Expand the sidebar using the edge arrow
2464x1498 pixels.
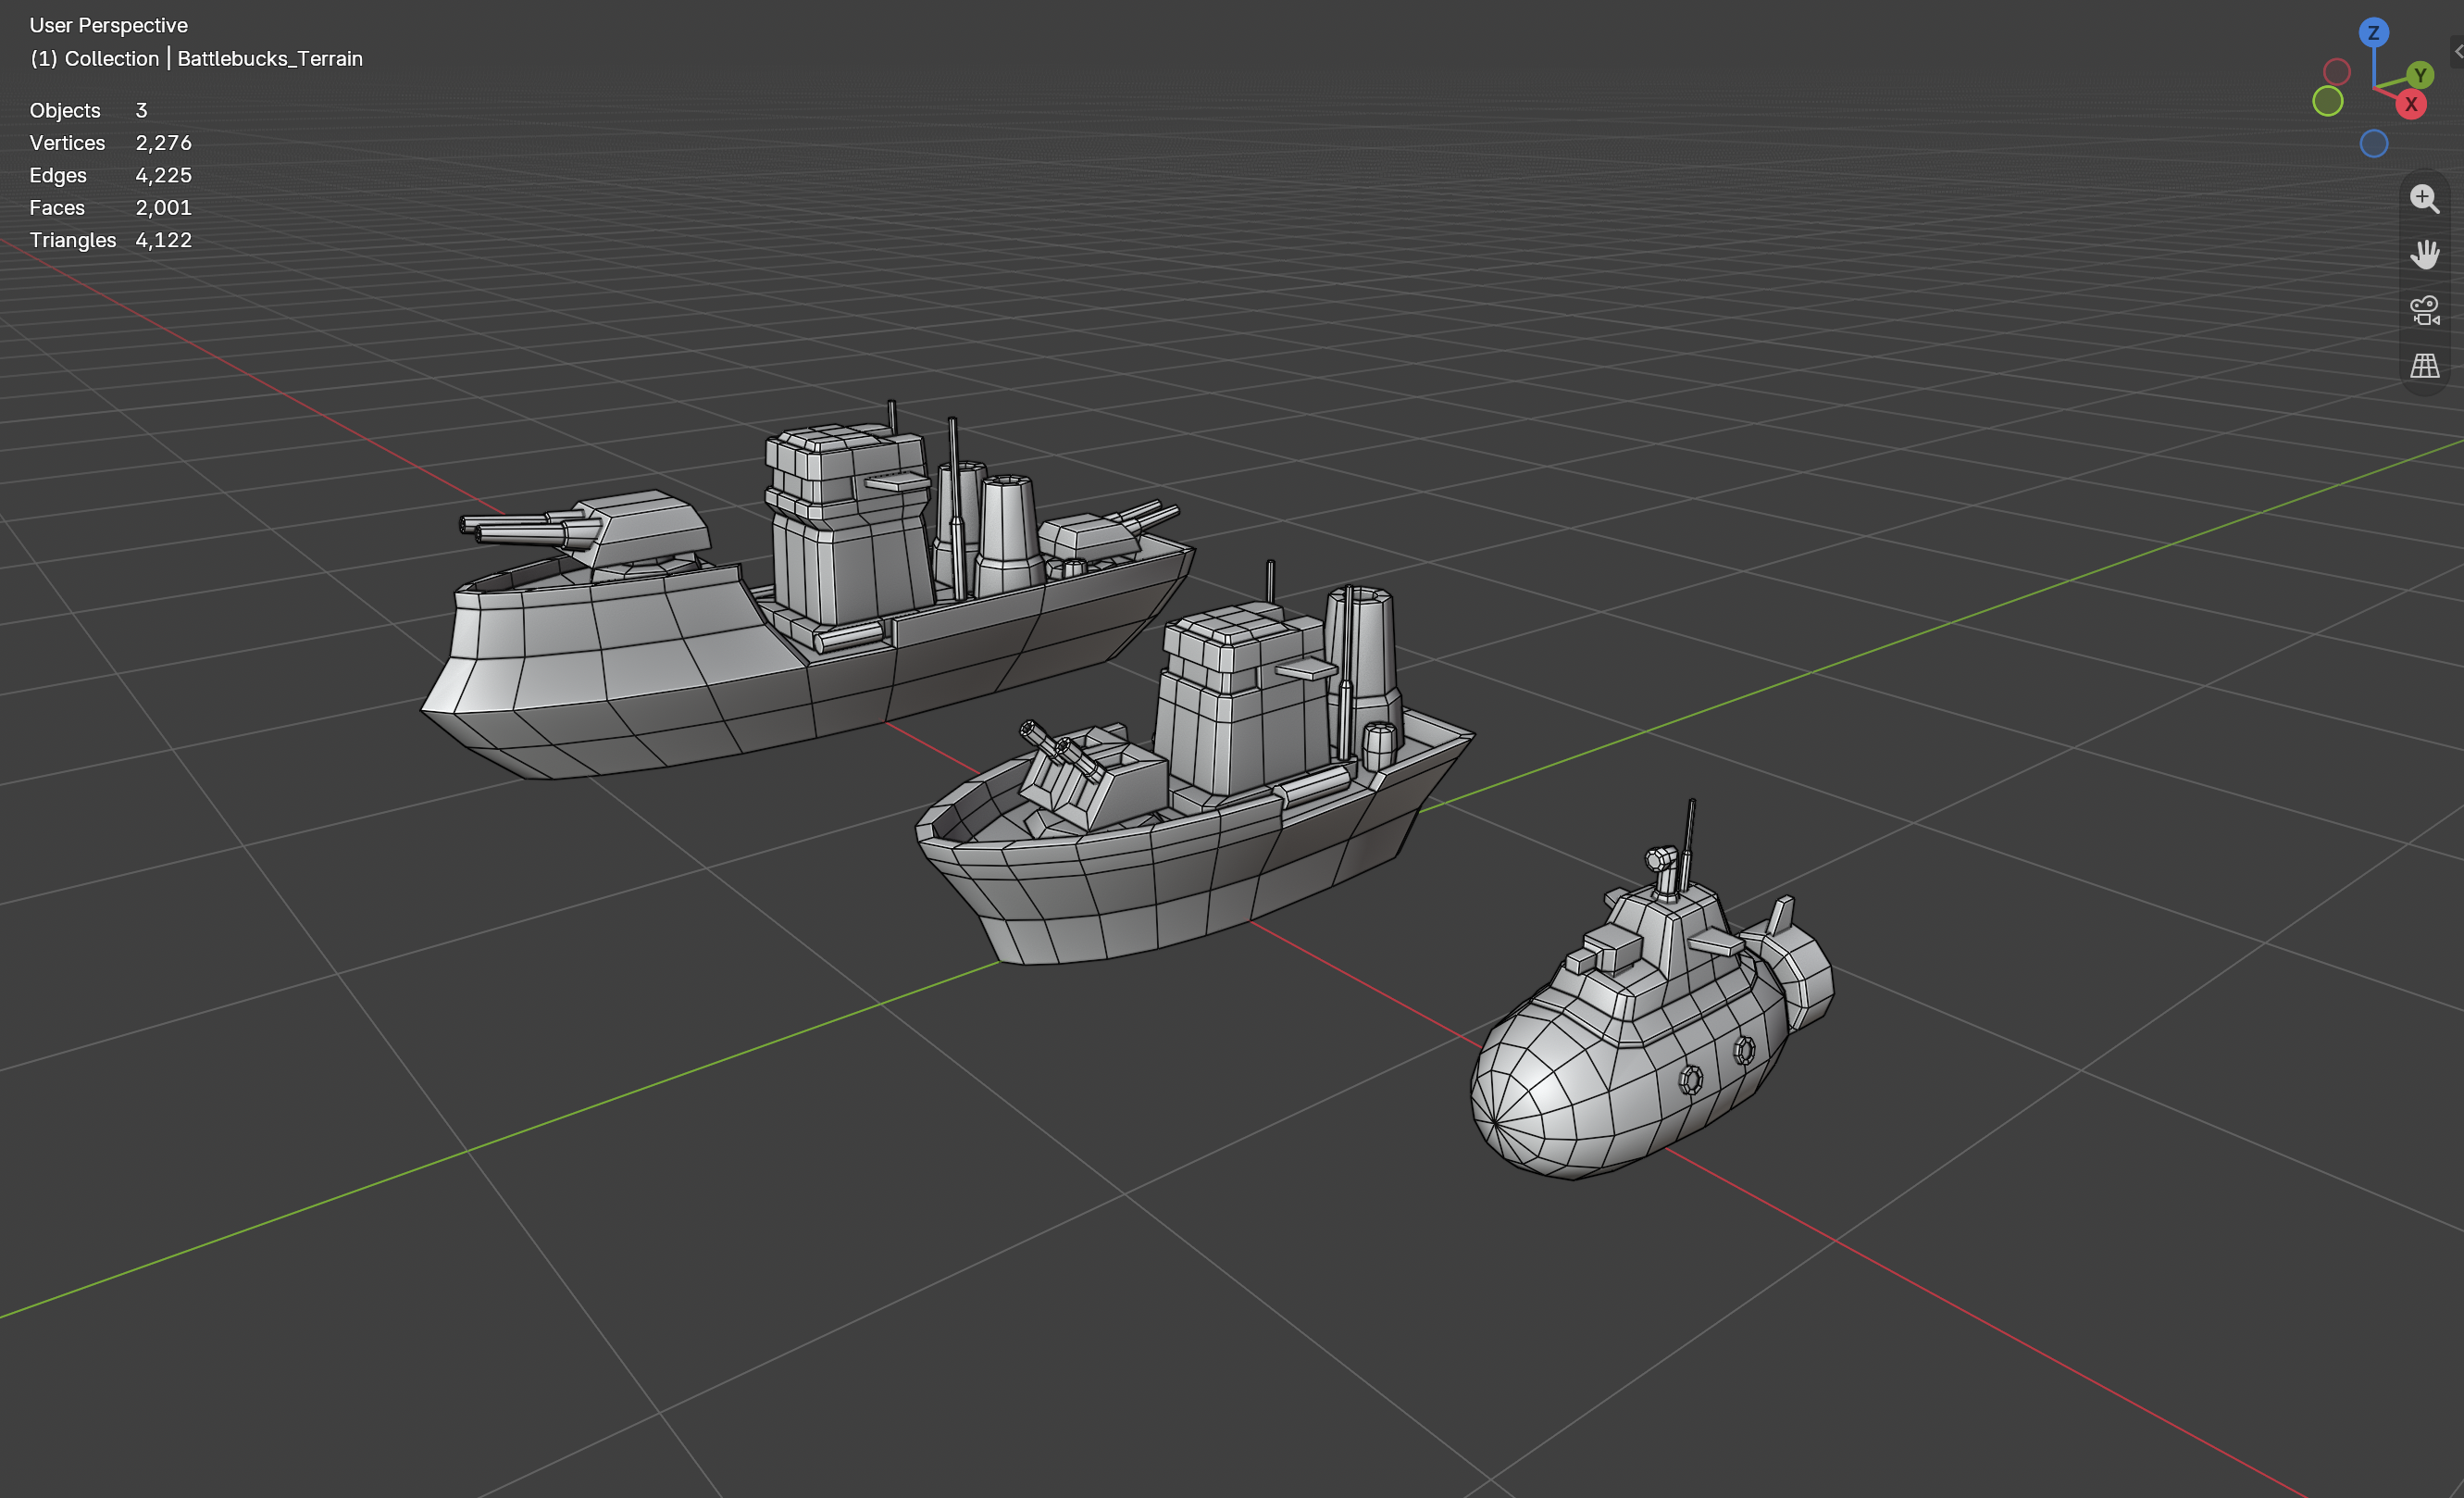coord(2457,51)
